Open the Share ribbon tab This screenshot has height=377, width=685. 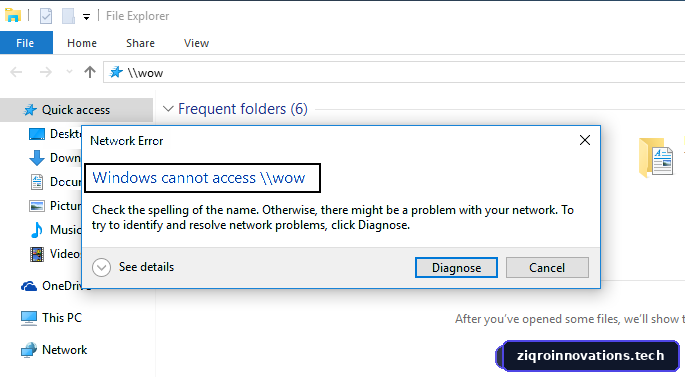pyautogui.click(x=140, y=43)
